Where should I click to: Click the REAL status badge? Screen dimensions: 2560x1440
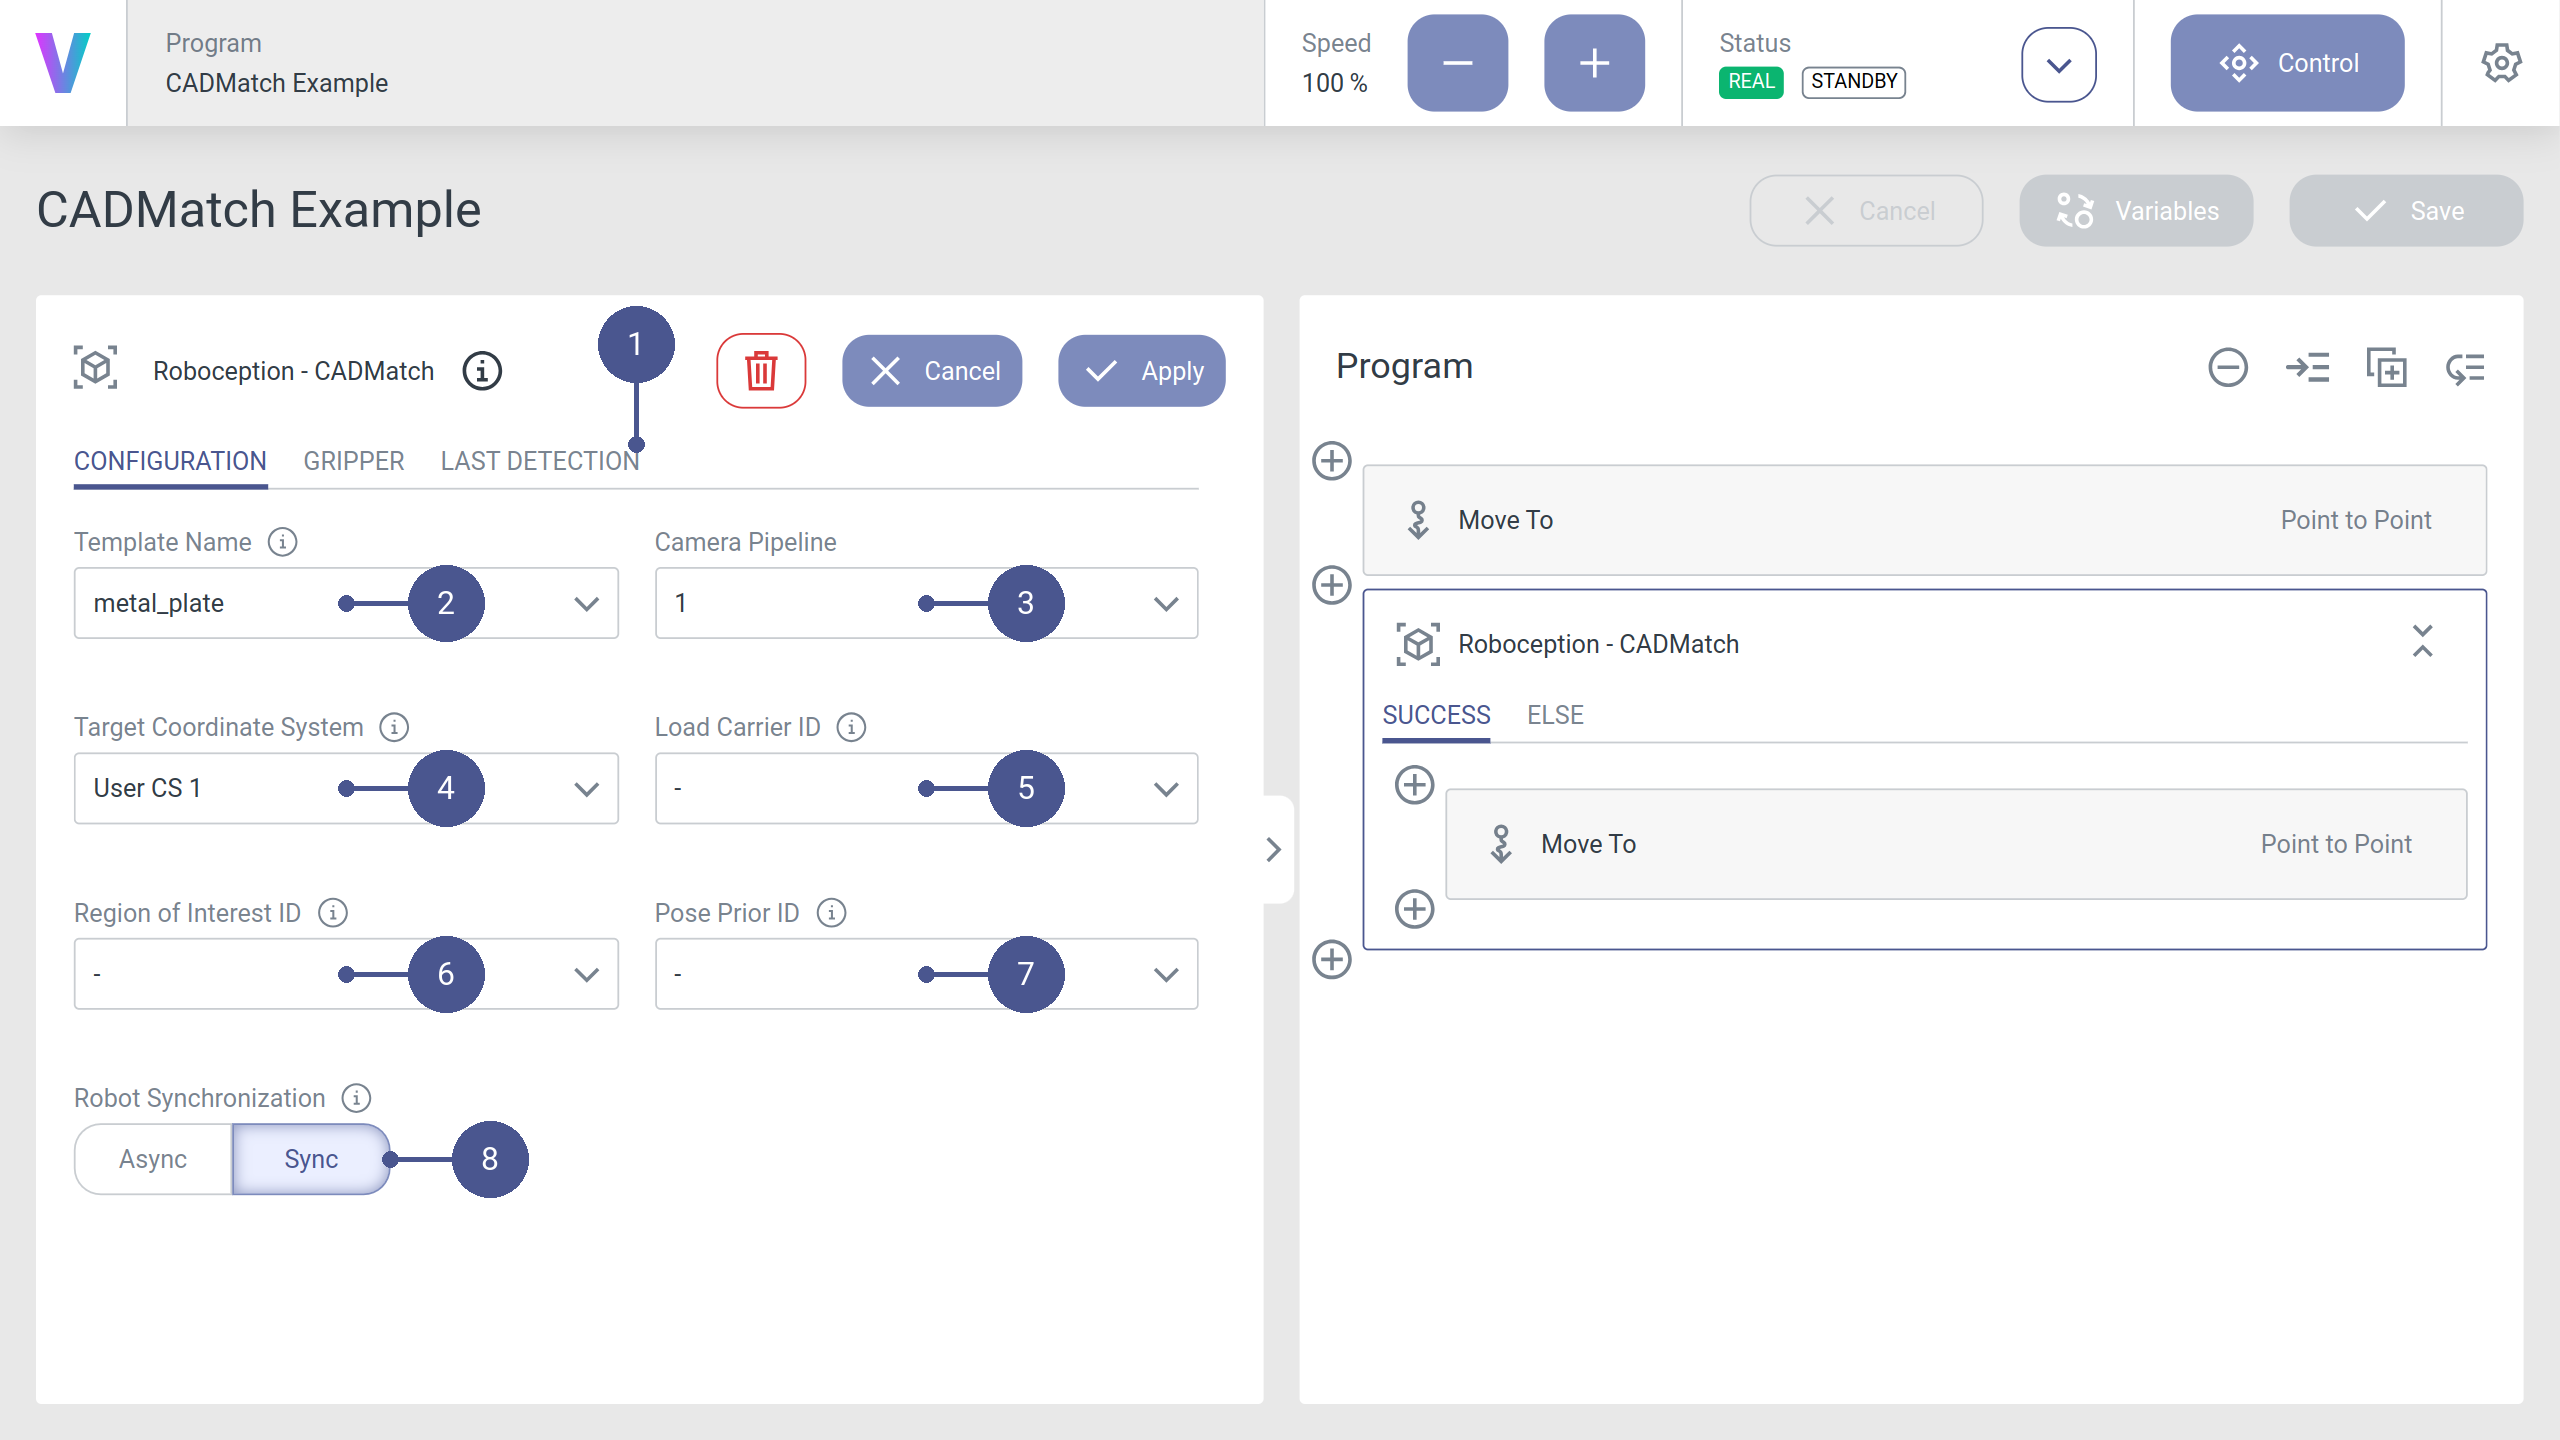coord(1751,82)
